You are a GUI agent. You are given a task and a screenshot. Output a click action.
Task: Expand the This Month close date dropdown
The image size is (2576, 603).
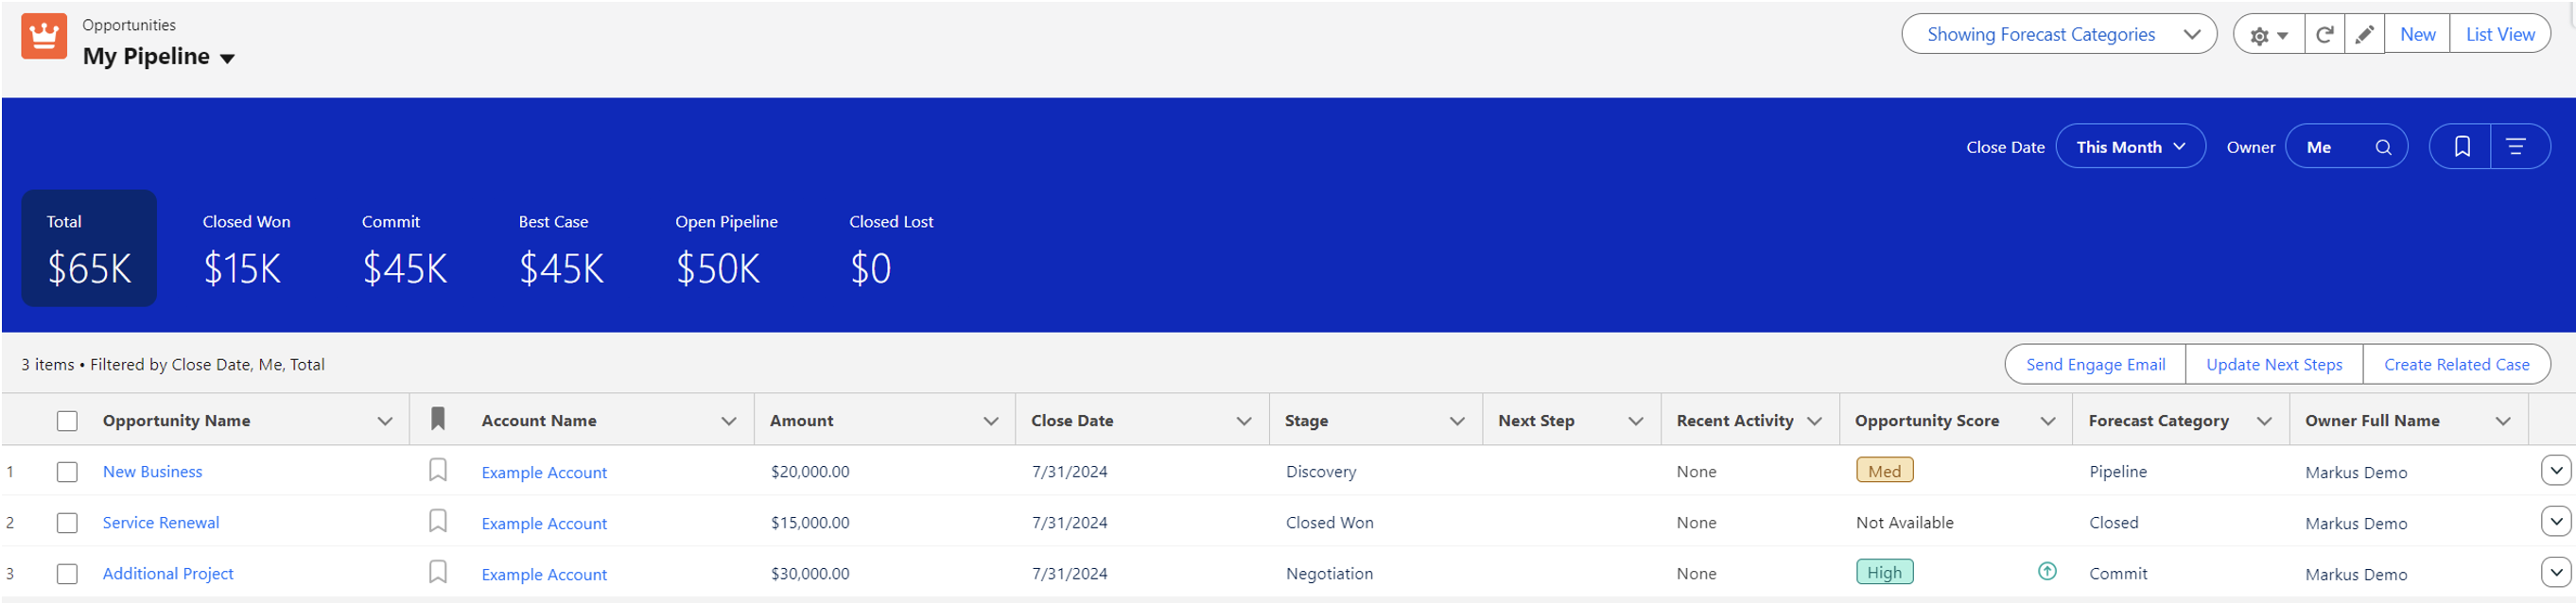coord(2129,147)
